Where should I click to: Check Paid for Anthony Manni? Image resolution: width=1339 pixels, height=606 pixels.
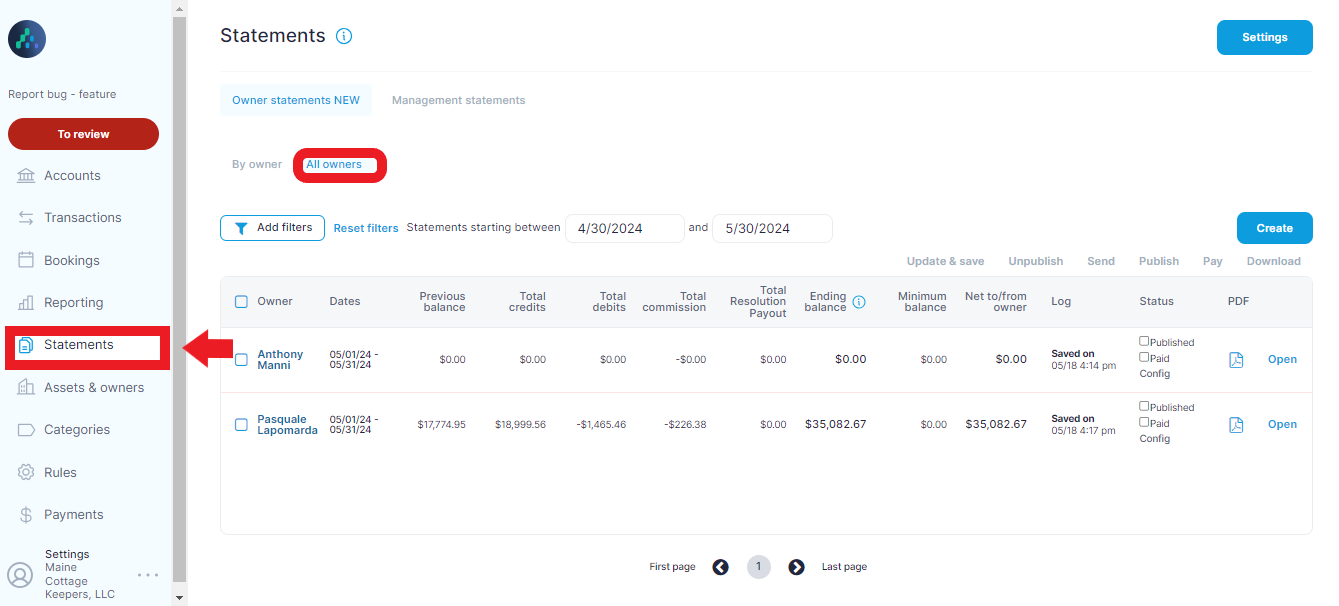click(x=1144, y=357)
